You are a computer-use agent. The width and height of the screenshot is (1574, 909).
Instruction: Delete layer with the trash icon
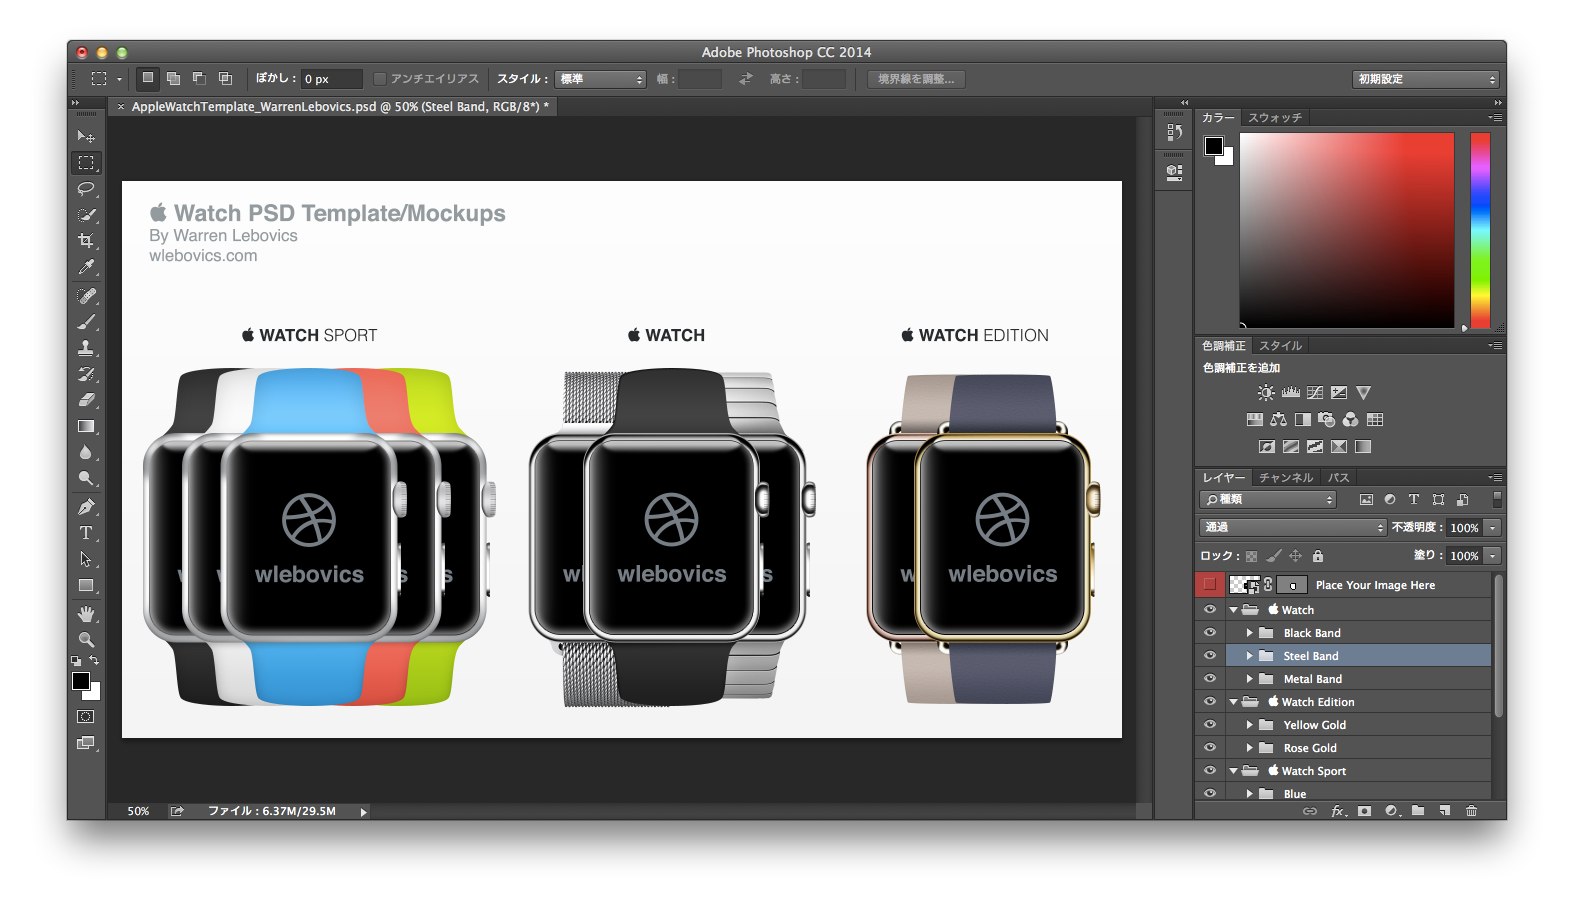(x=1471, y=811)
